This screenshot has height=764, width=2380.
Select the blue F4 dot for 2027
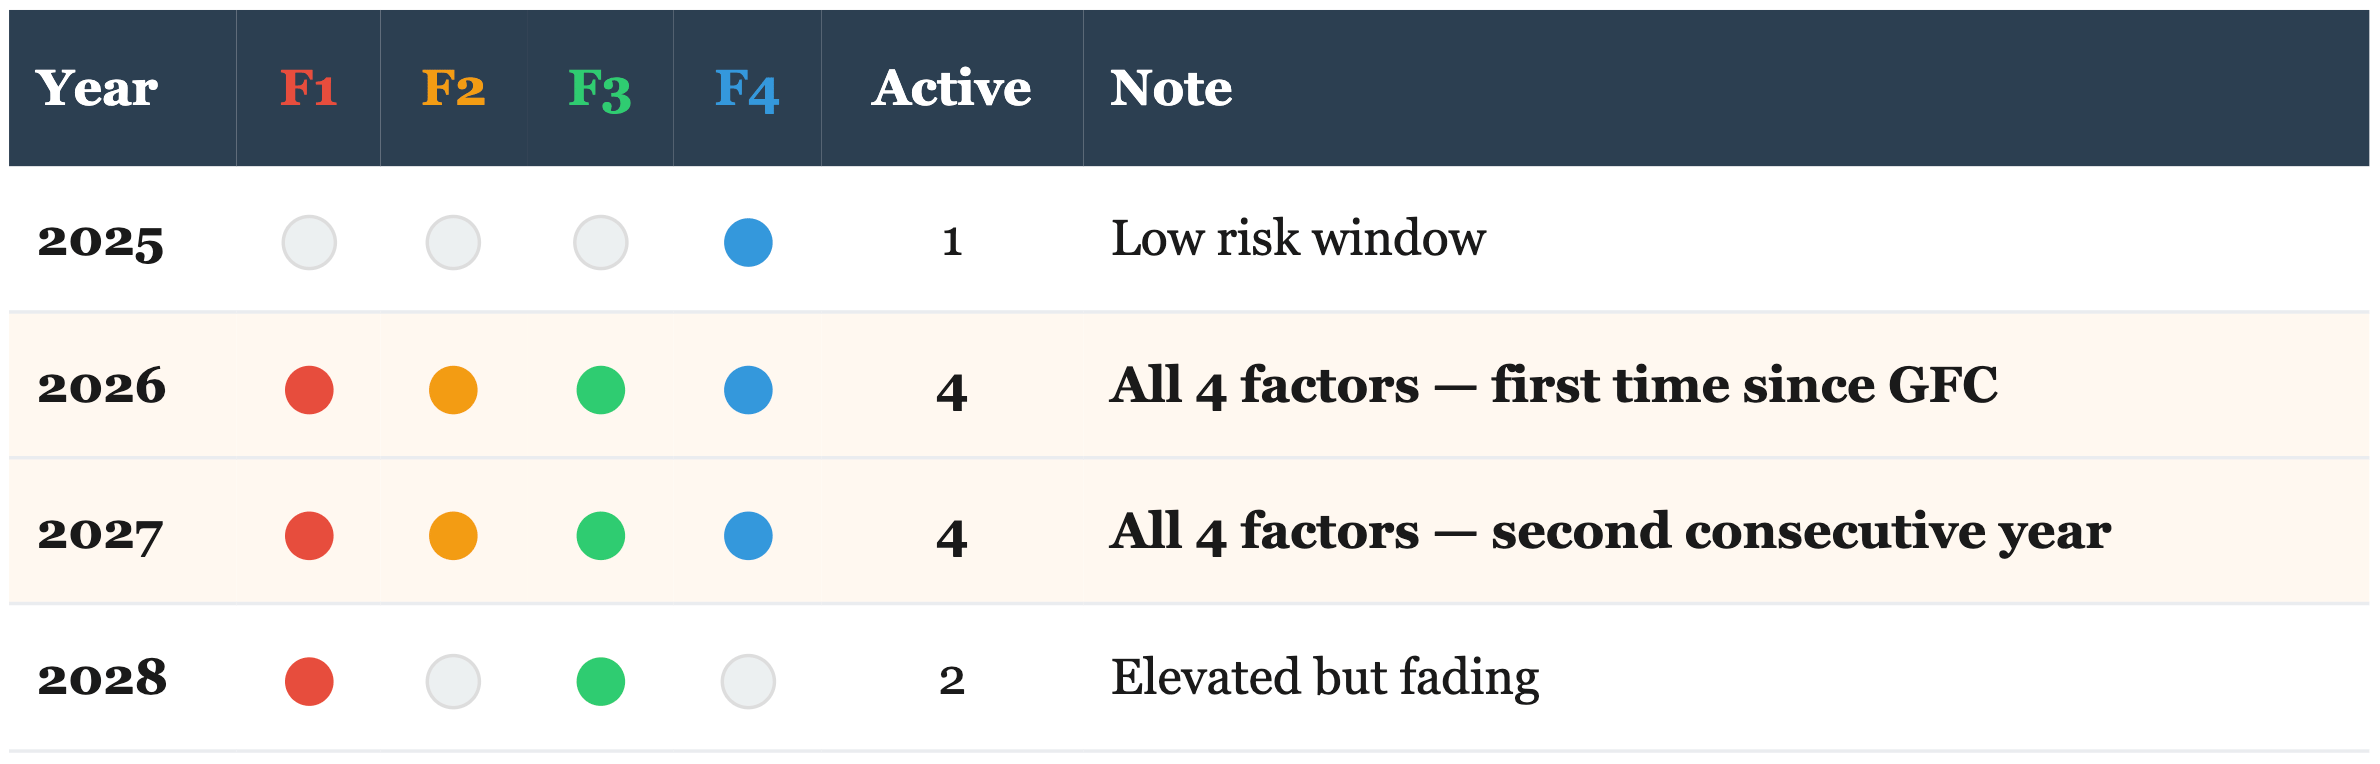click(x=748, y=536)
